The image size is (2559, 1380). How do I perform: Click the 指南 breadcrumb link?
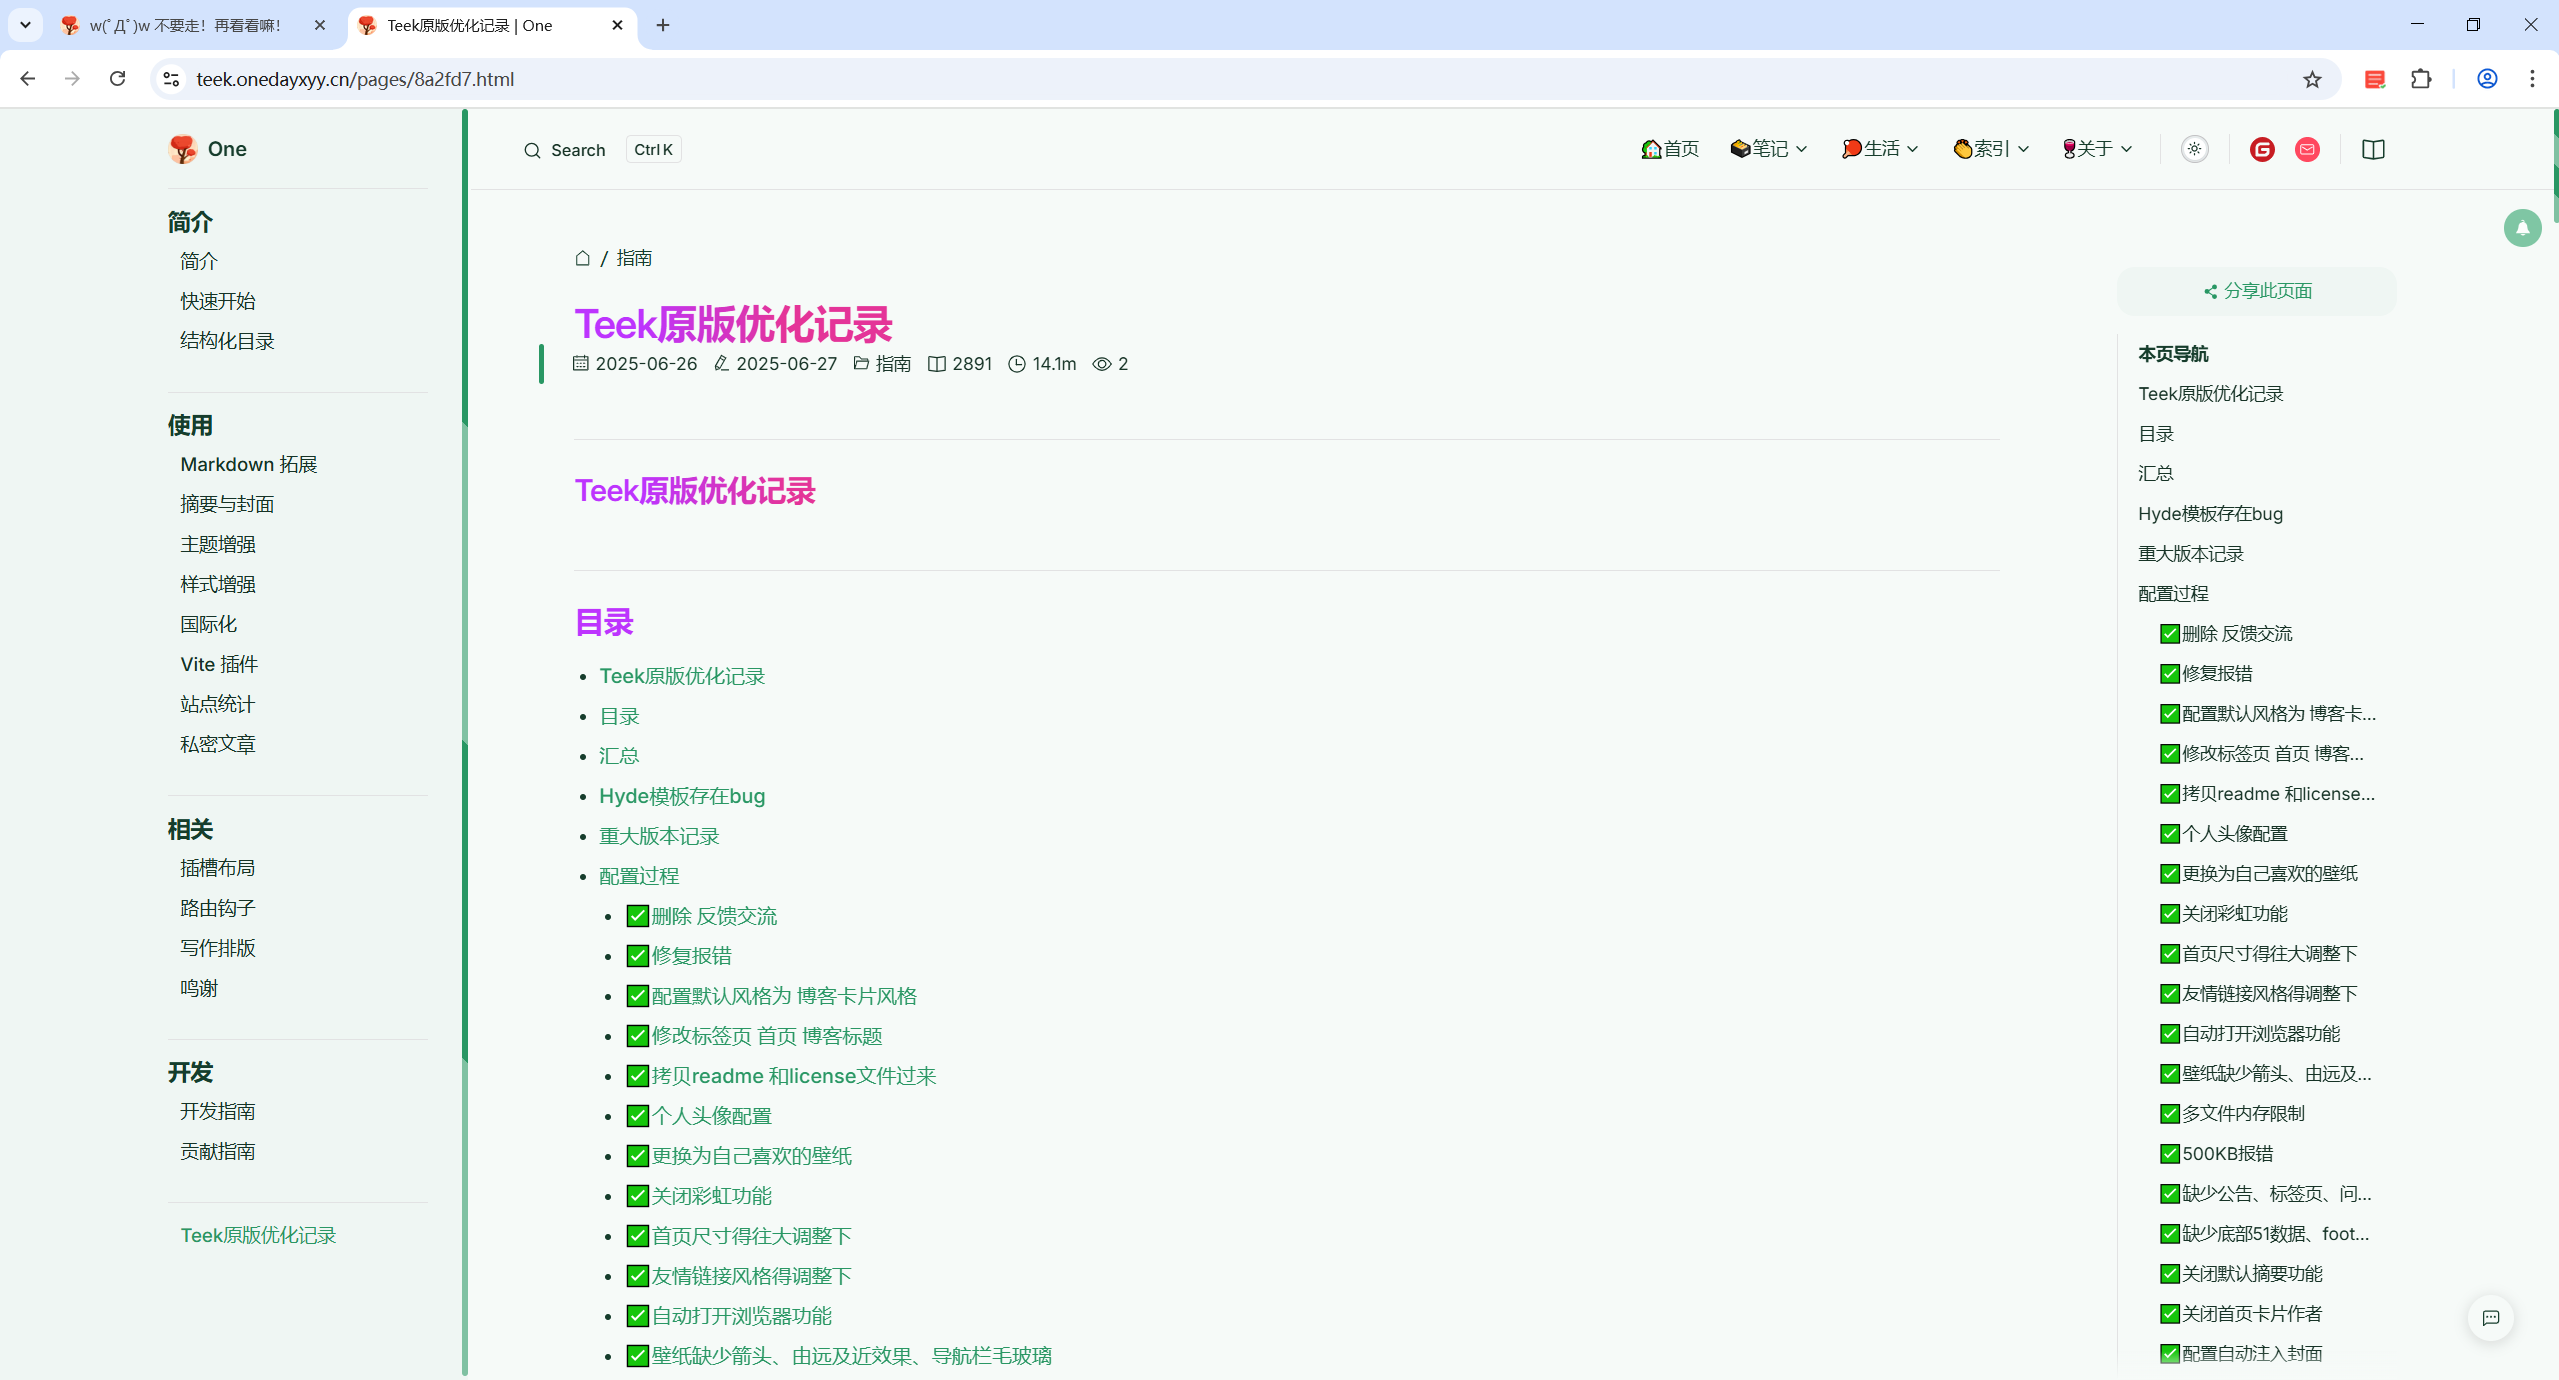pyautogui.click(x=634, y=258)
